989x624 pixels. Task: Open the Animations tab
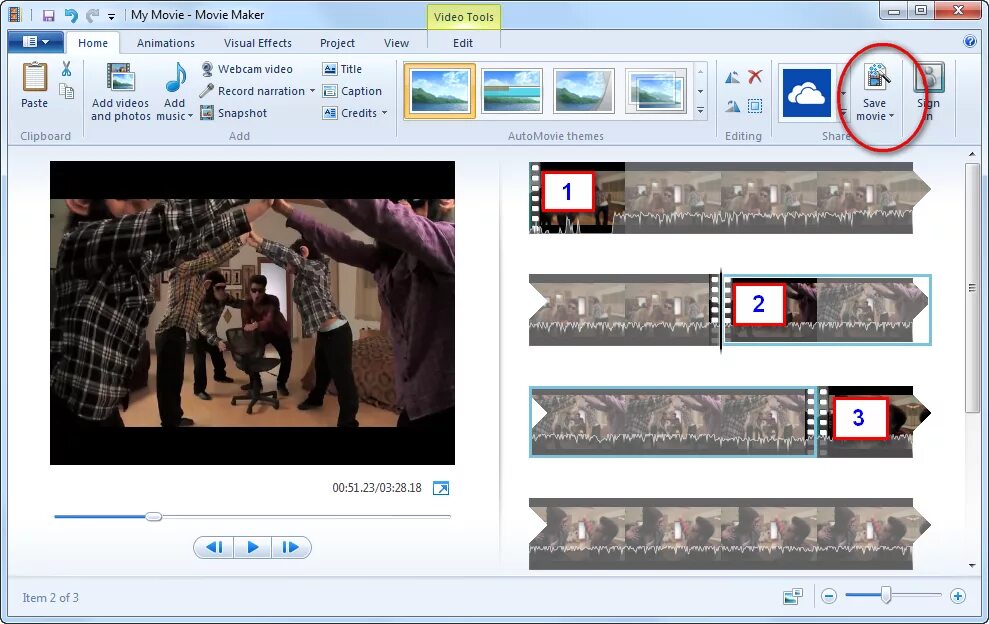pos(166,43)
